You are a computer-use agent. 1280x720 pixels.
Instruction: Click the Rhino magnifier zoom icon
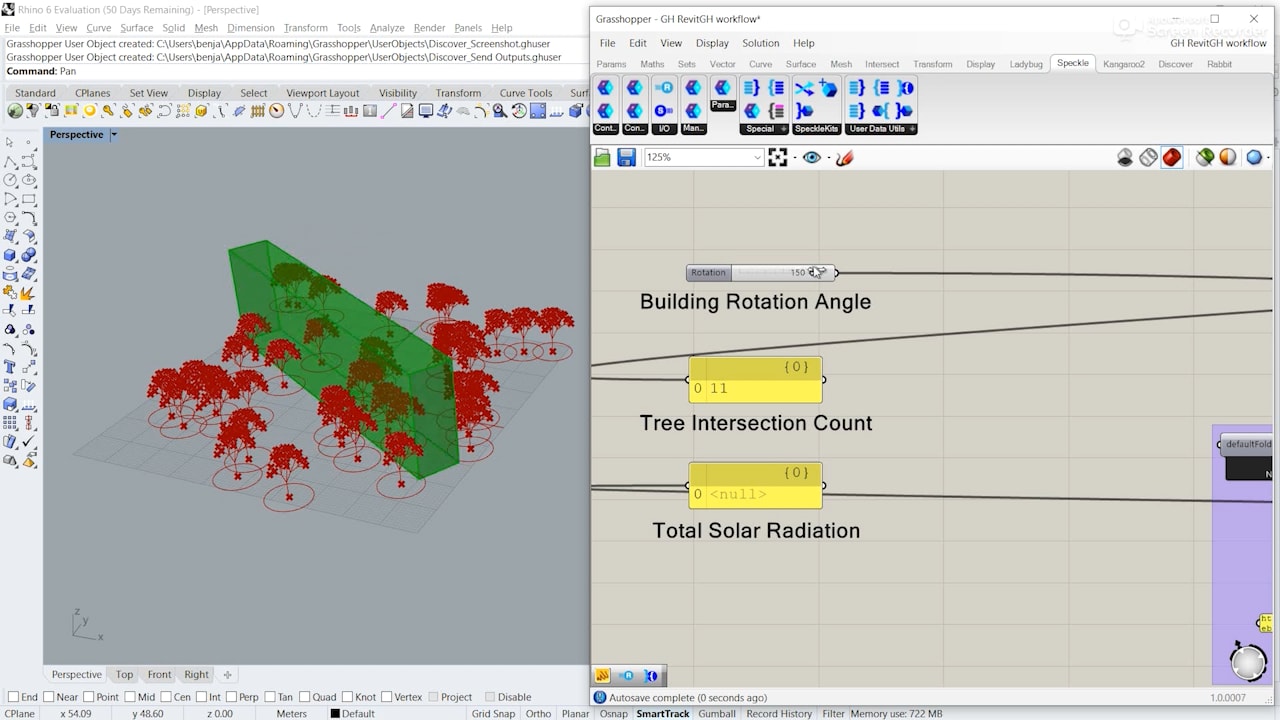coord(499,111)
